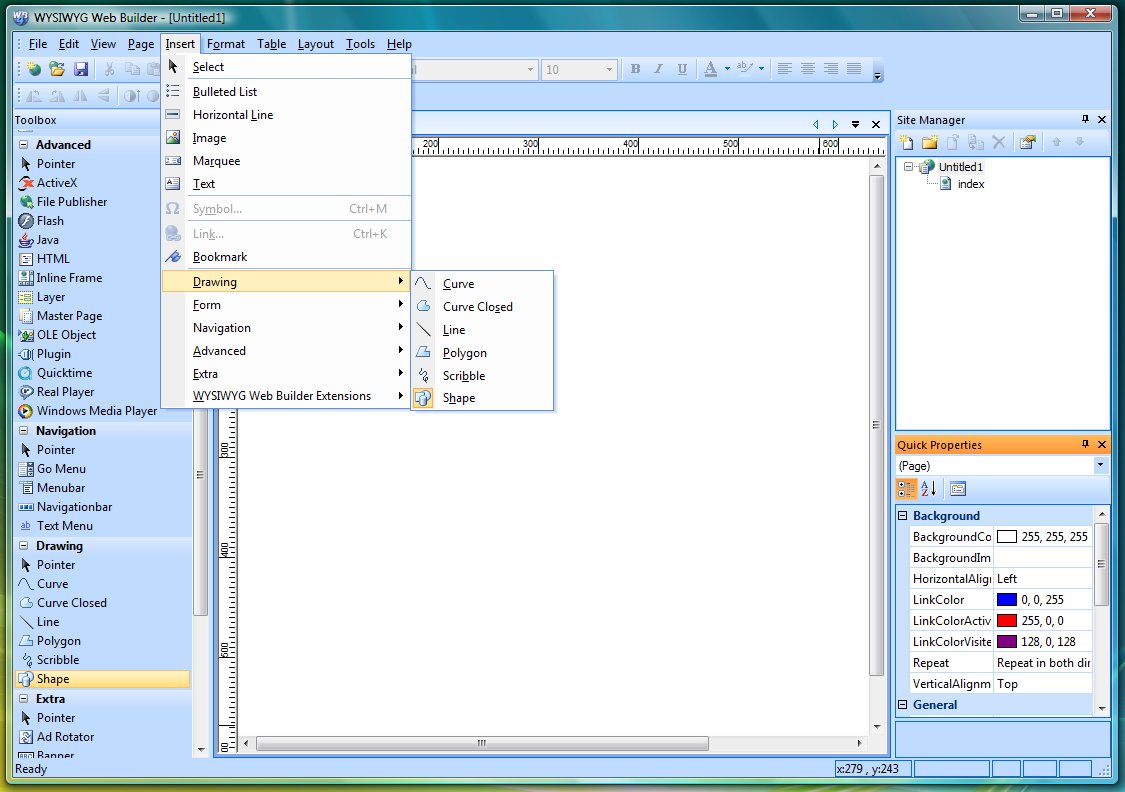Toggle bold formatting
This screenshot has width=1125, height=792.
click(x=635, y=69)
